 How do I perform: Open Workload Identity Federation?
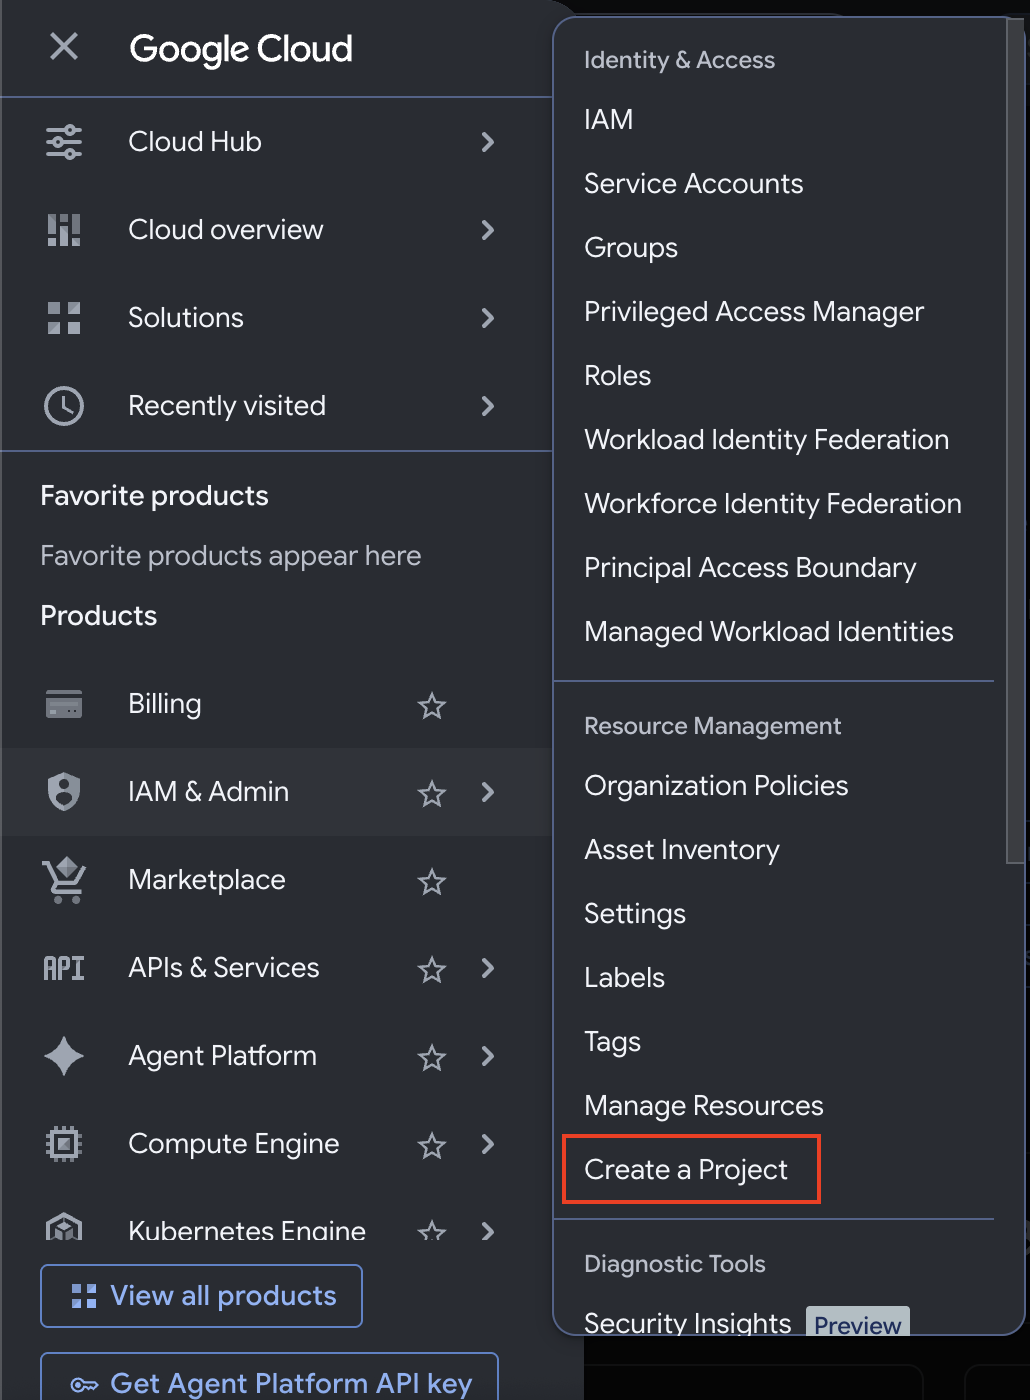[767, 440]
